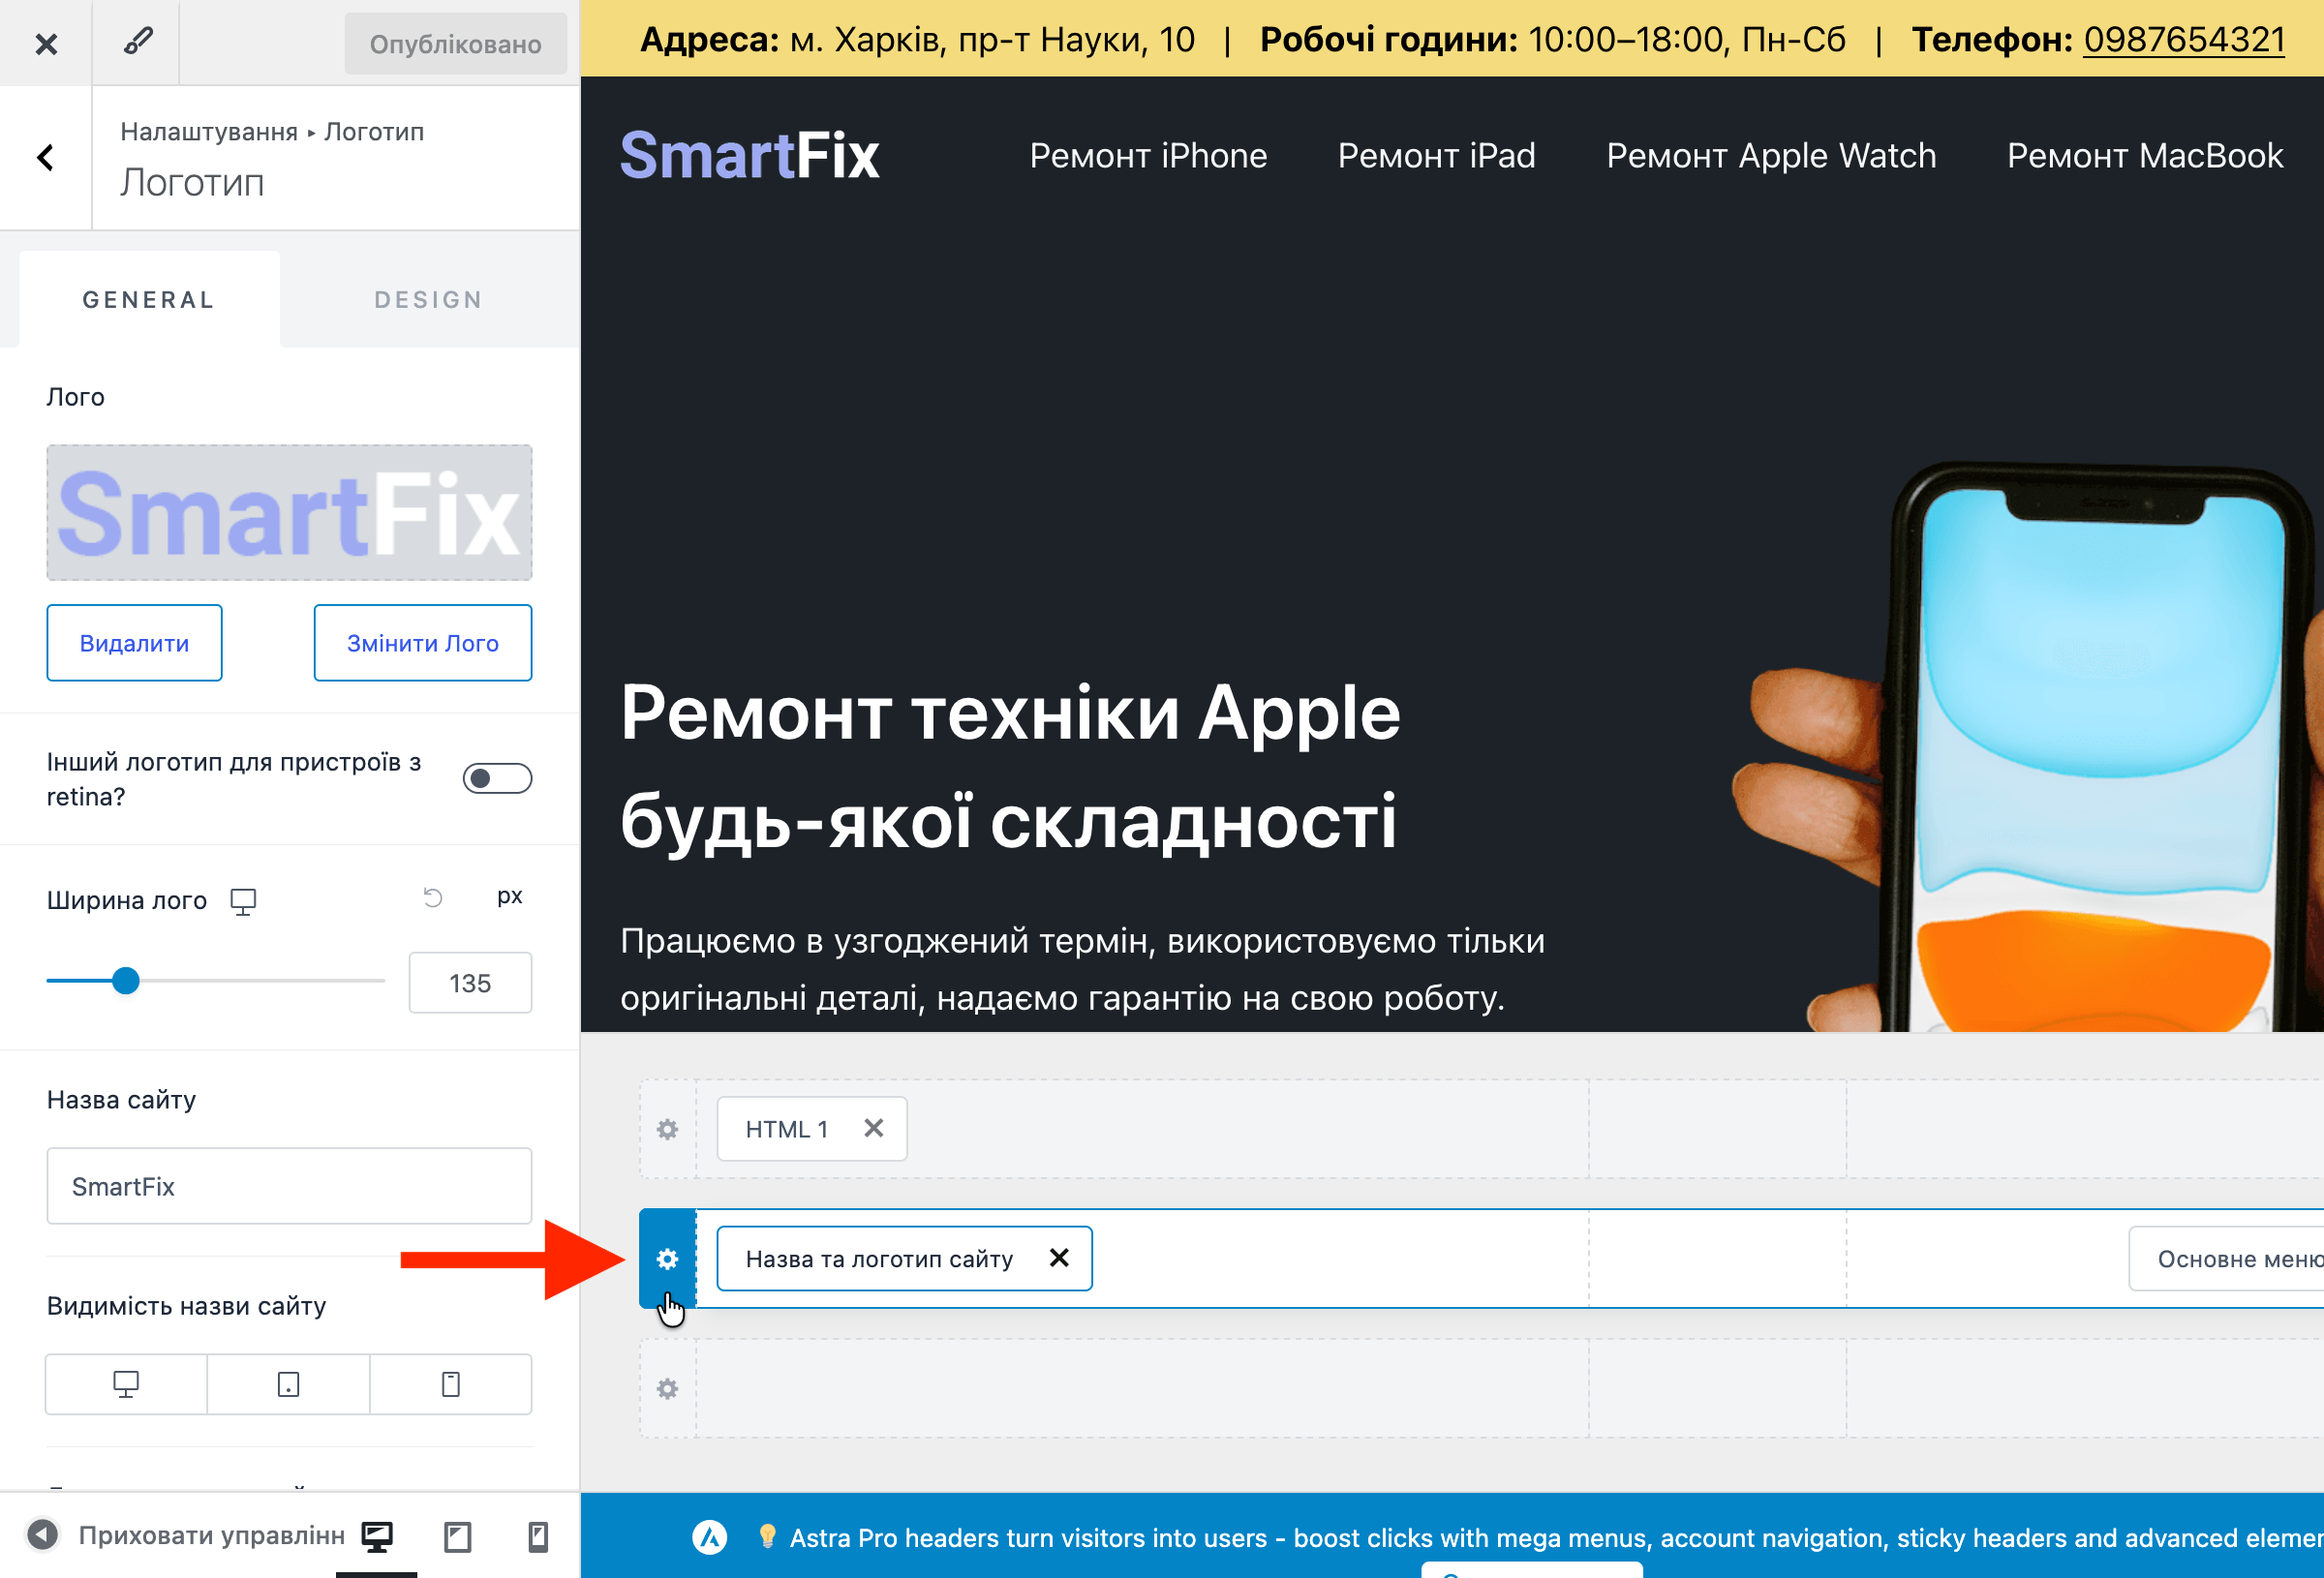Toggle site title visibility on desktop
This screenshot has height=1578, width=2324.
(126, 1384)
